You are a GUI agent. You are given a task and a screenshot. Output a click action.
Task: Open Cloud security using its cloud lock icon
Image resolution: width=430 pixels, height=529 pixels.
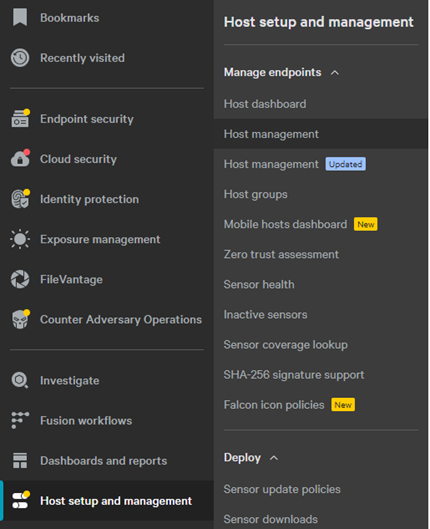[20, 158]
